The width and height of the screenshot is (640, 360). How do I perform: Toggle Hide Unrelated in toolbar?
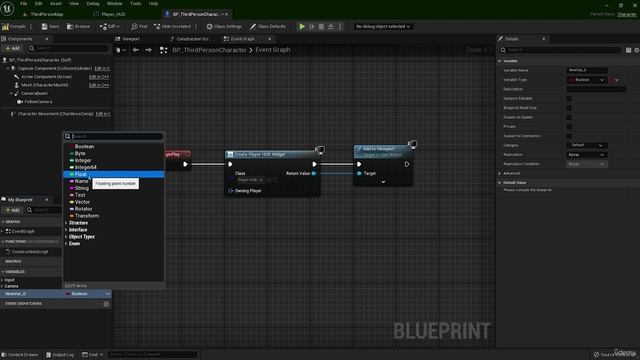172,27
